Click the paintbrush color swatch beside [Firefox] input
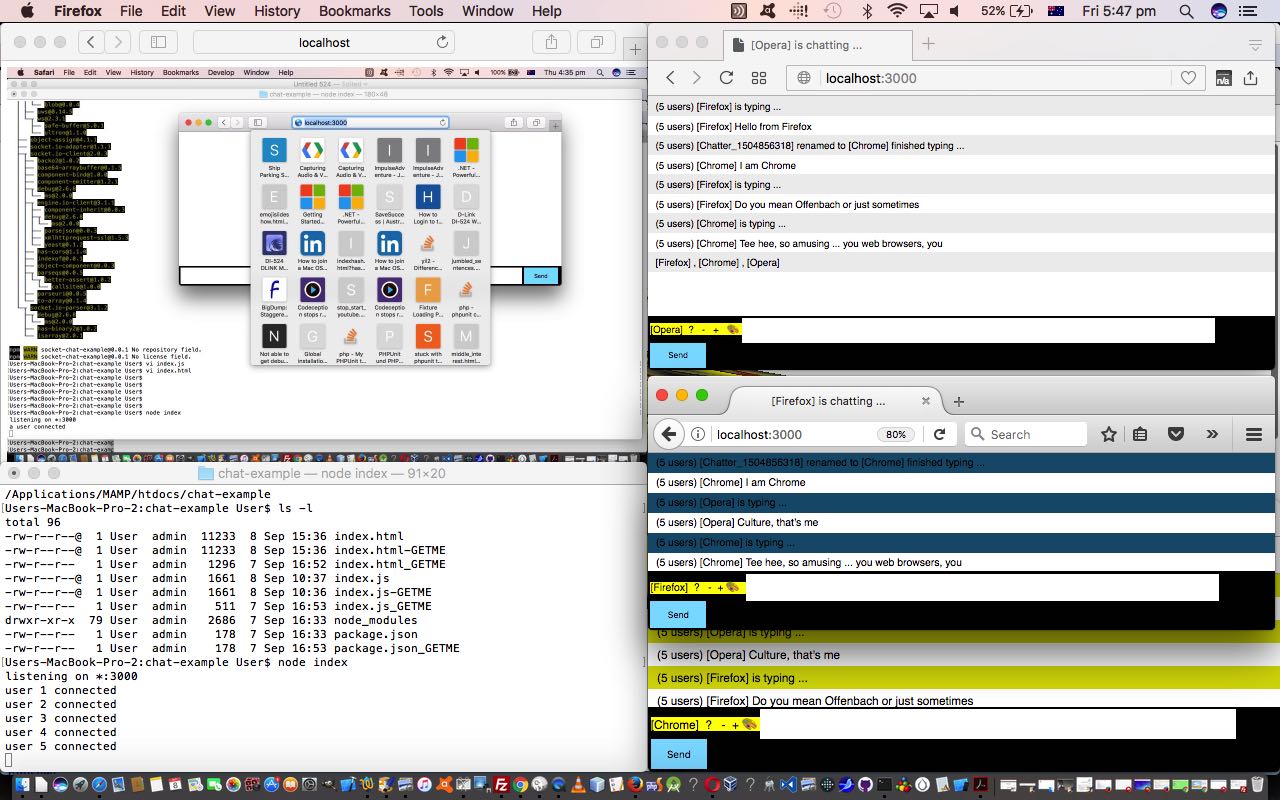 733,588
